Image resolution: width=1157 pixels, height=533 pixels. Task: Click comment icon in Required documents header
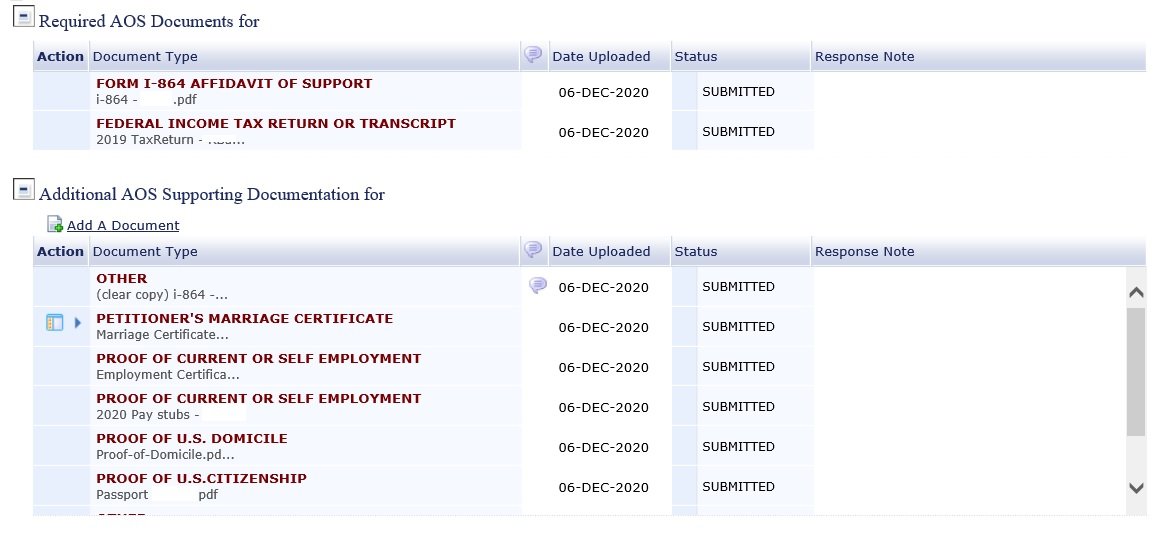[533, 55]
